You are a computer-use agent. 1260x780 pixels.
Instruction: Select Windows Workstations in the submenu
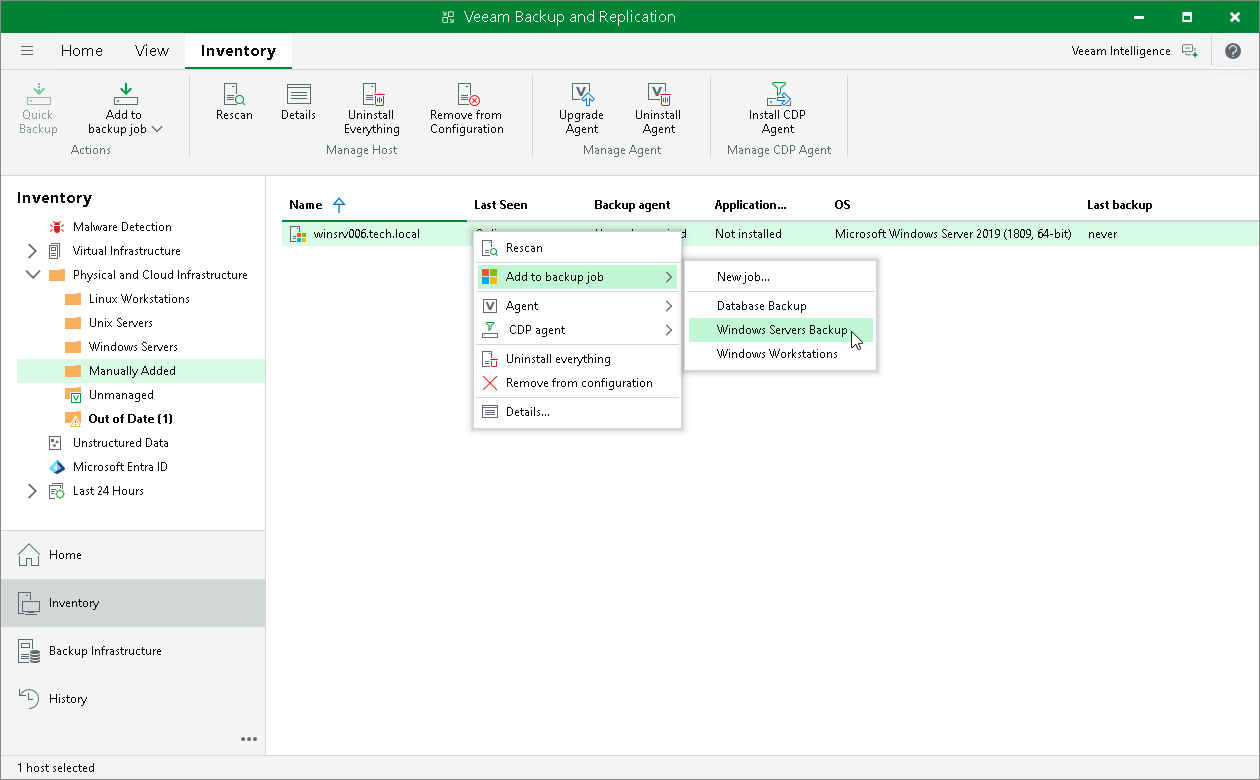click(x=781, y=354)
